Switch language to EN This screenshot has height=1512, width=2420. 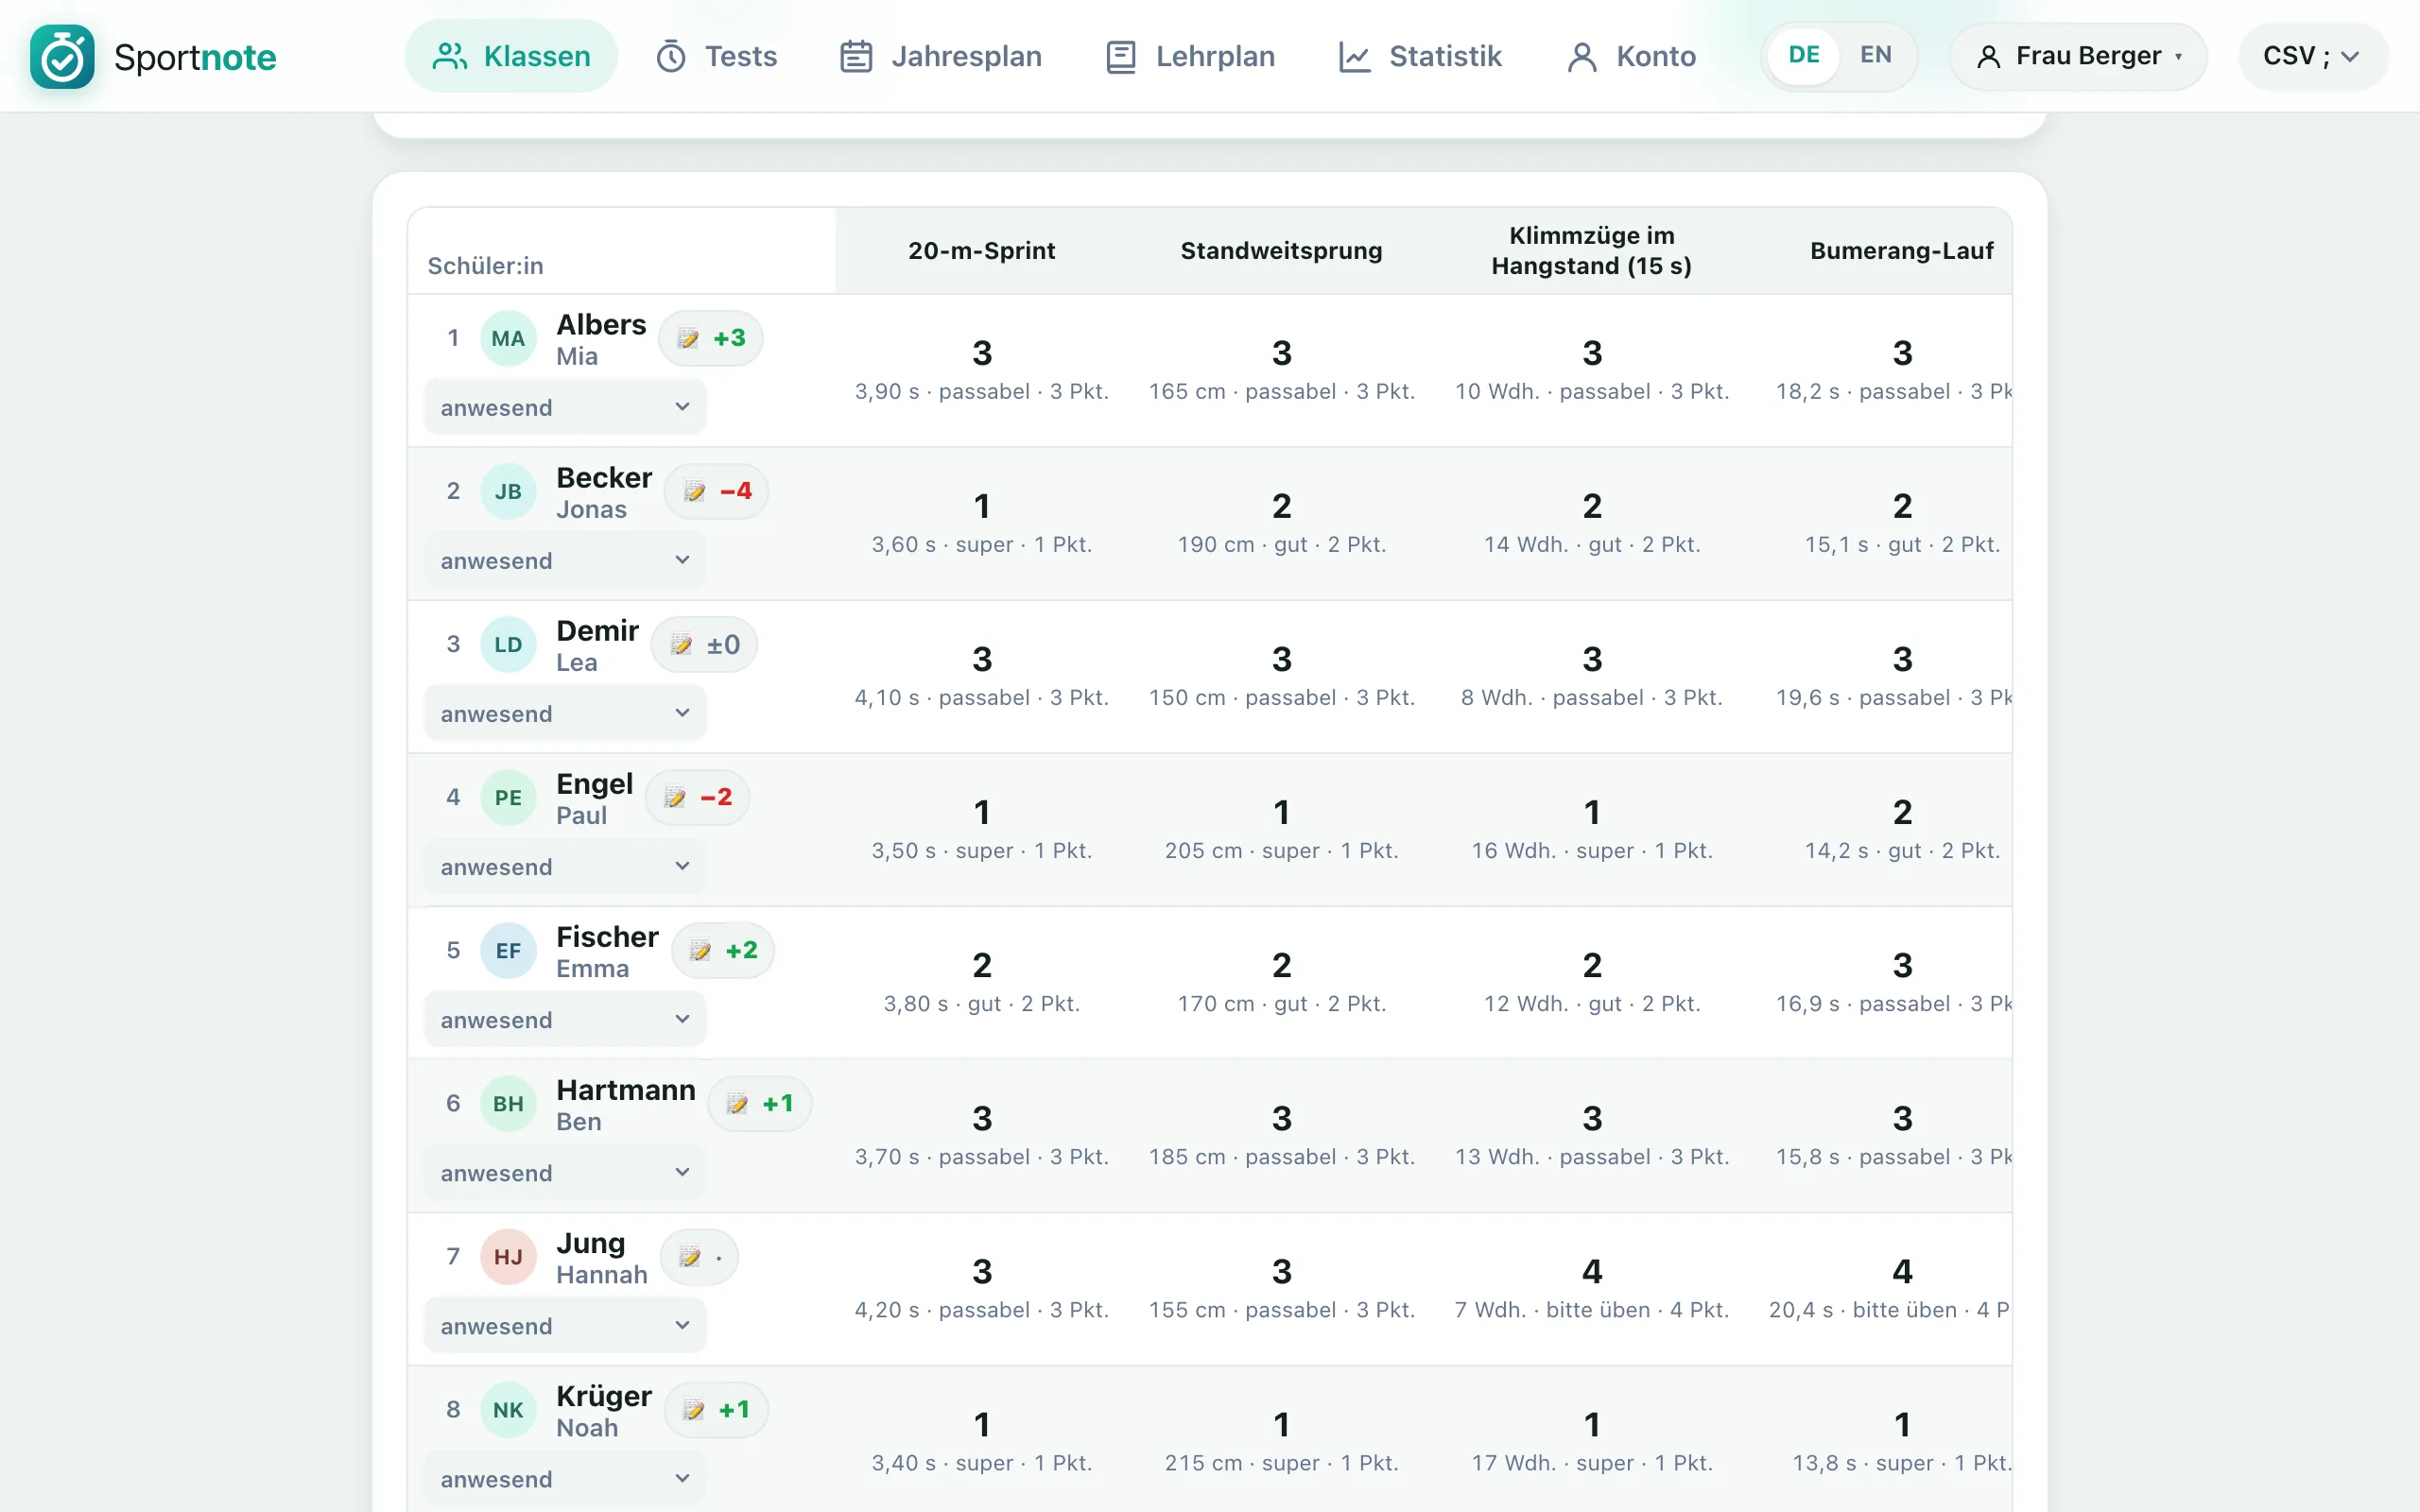pos(1875,55)
